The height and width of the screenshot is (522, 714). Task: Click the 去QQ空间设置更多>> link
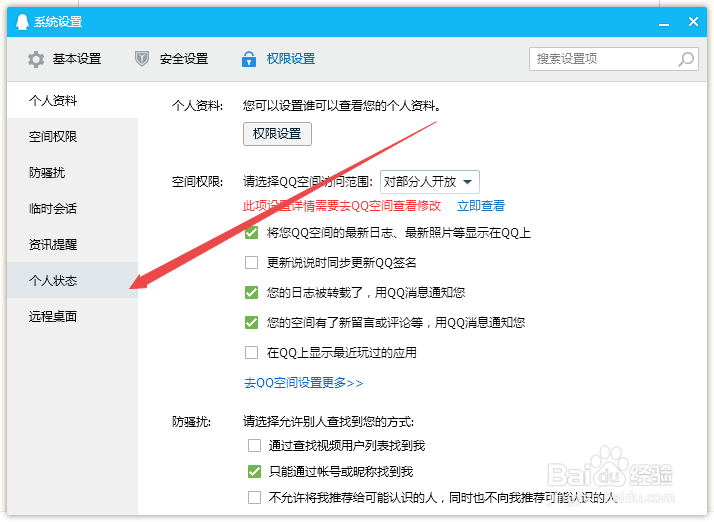point(303,383)
